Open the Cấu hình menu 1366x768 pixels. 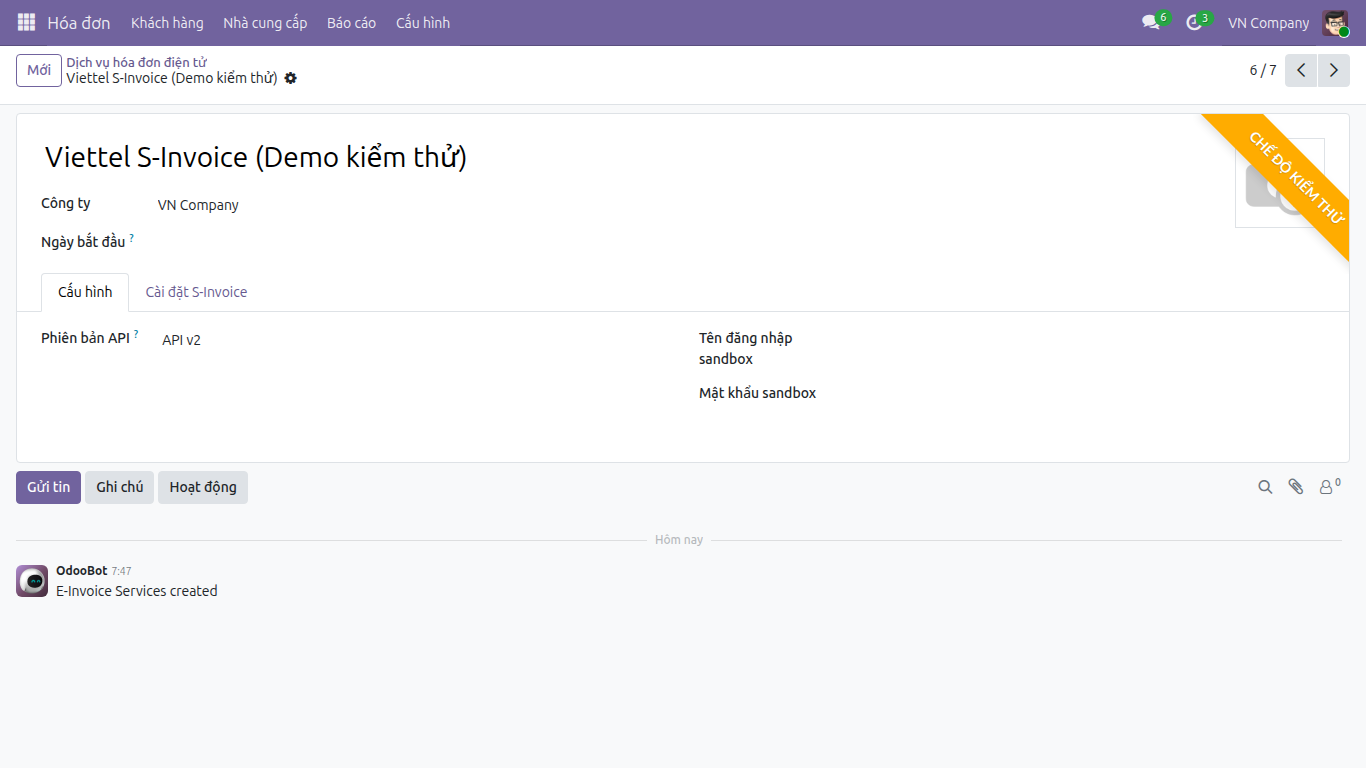pos(423,22)
